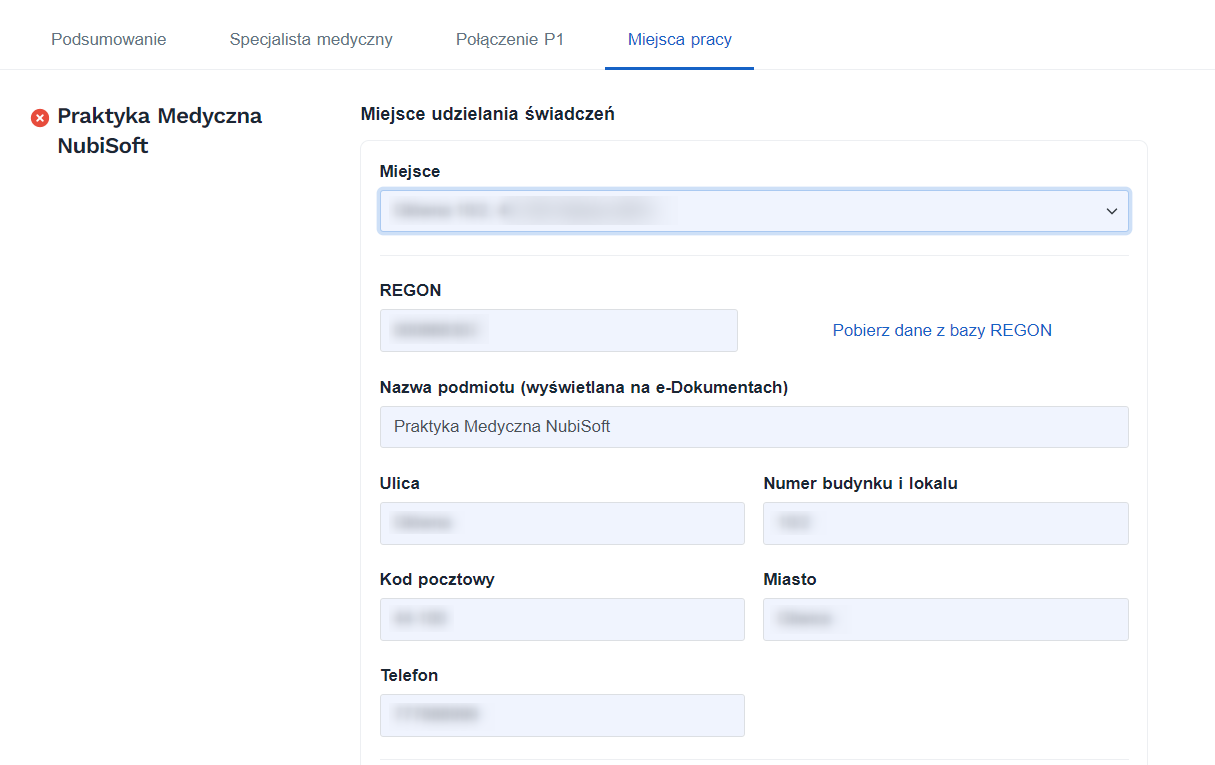1215x765 pixels.
Task: Go to the Połączenie P1 tab
Action: click(x=510, y=39)
